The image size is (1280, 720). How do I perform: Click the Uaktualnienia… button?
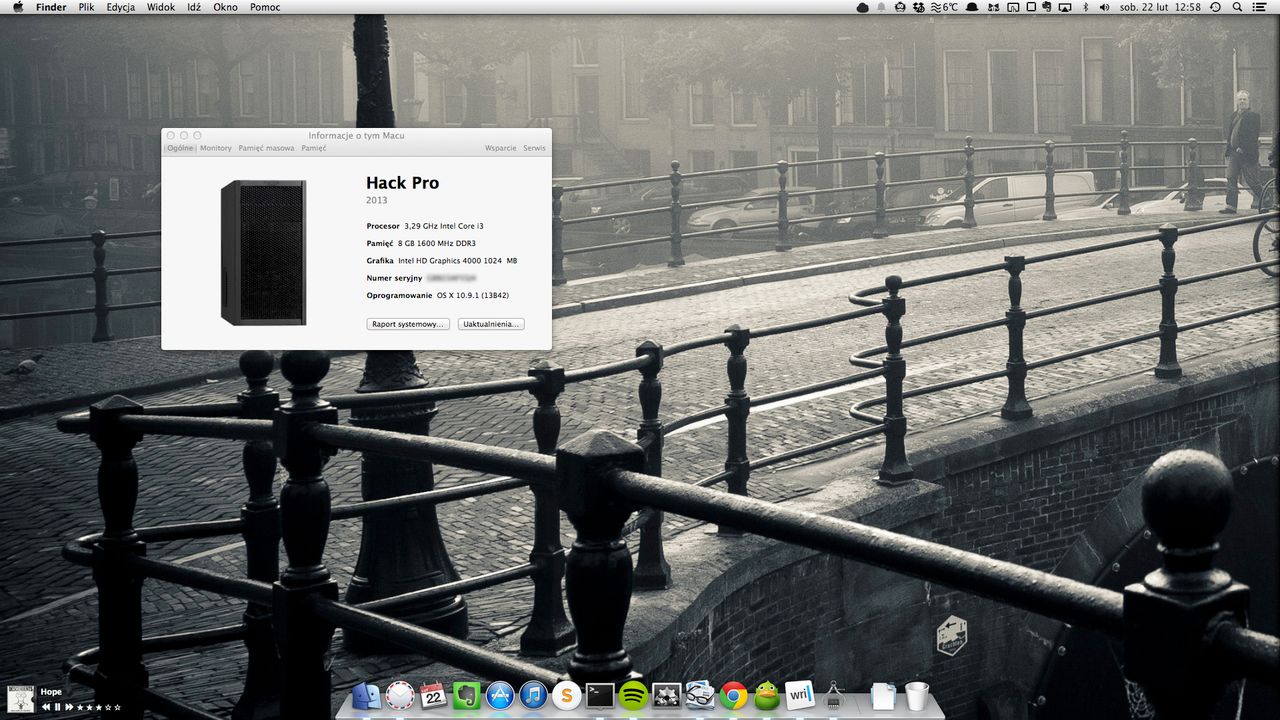coord(491,324)
